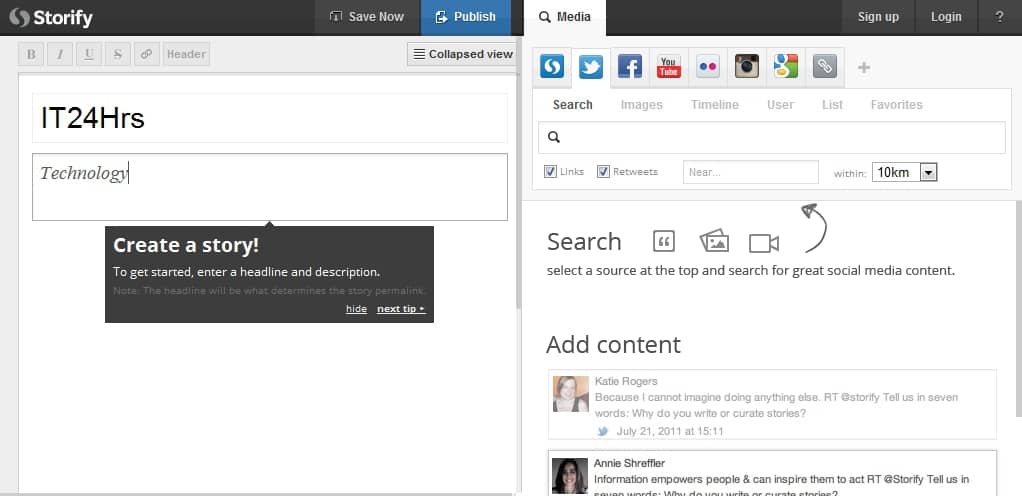Open the YouTube media source
The image size is (1022, 496).
[668, 68]
